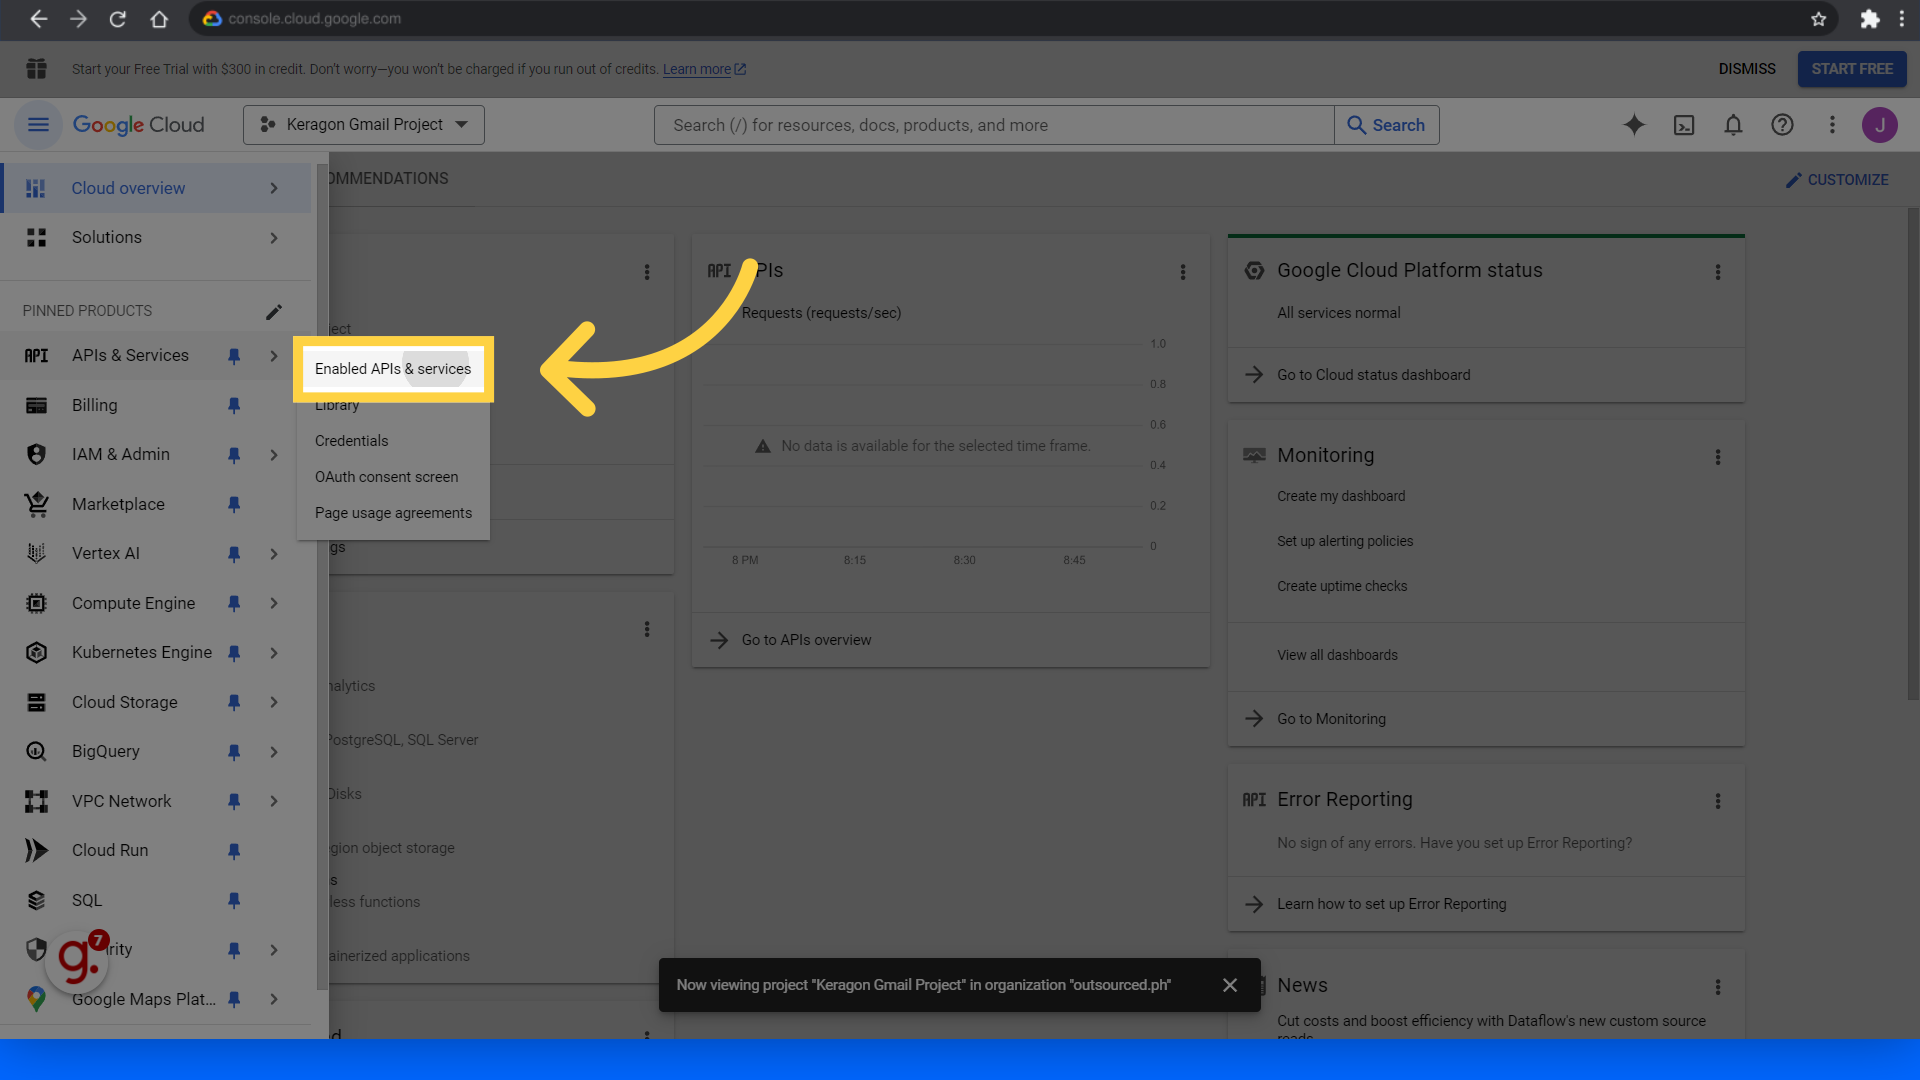The width and height of the screenshot is (1920, 1080).
Task: Activate Cloud Shell terminal icon
Action: point(1684,125)
